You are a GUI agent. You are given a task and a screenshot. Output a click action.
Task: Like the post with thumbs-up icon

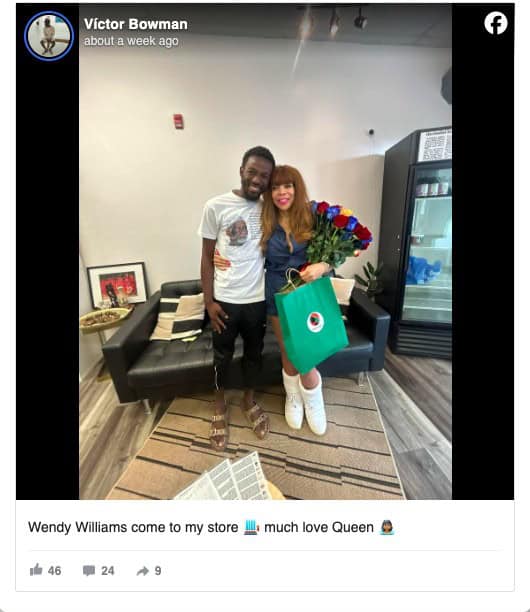36,570
